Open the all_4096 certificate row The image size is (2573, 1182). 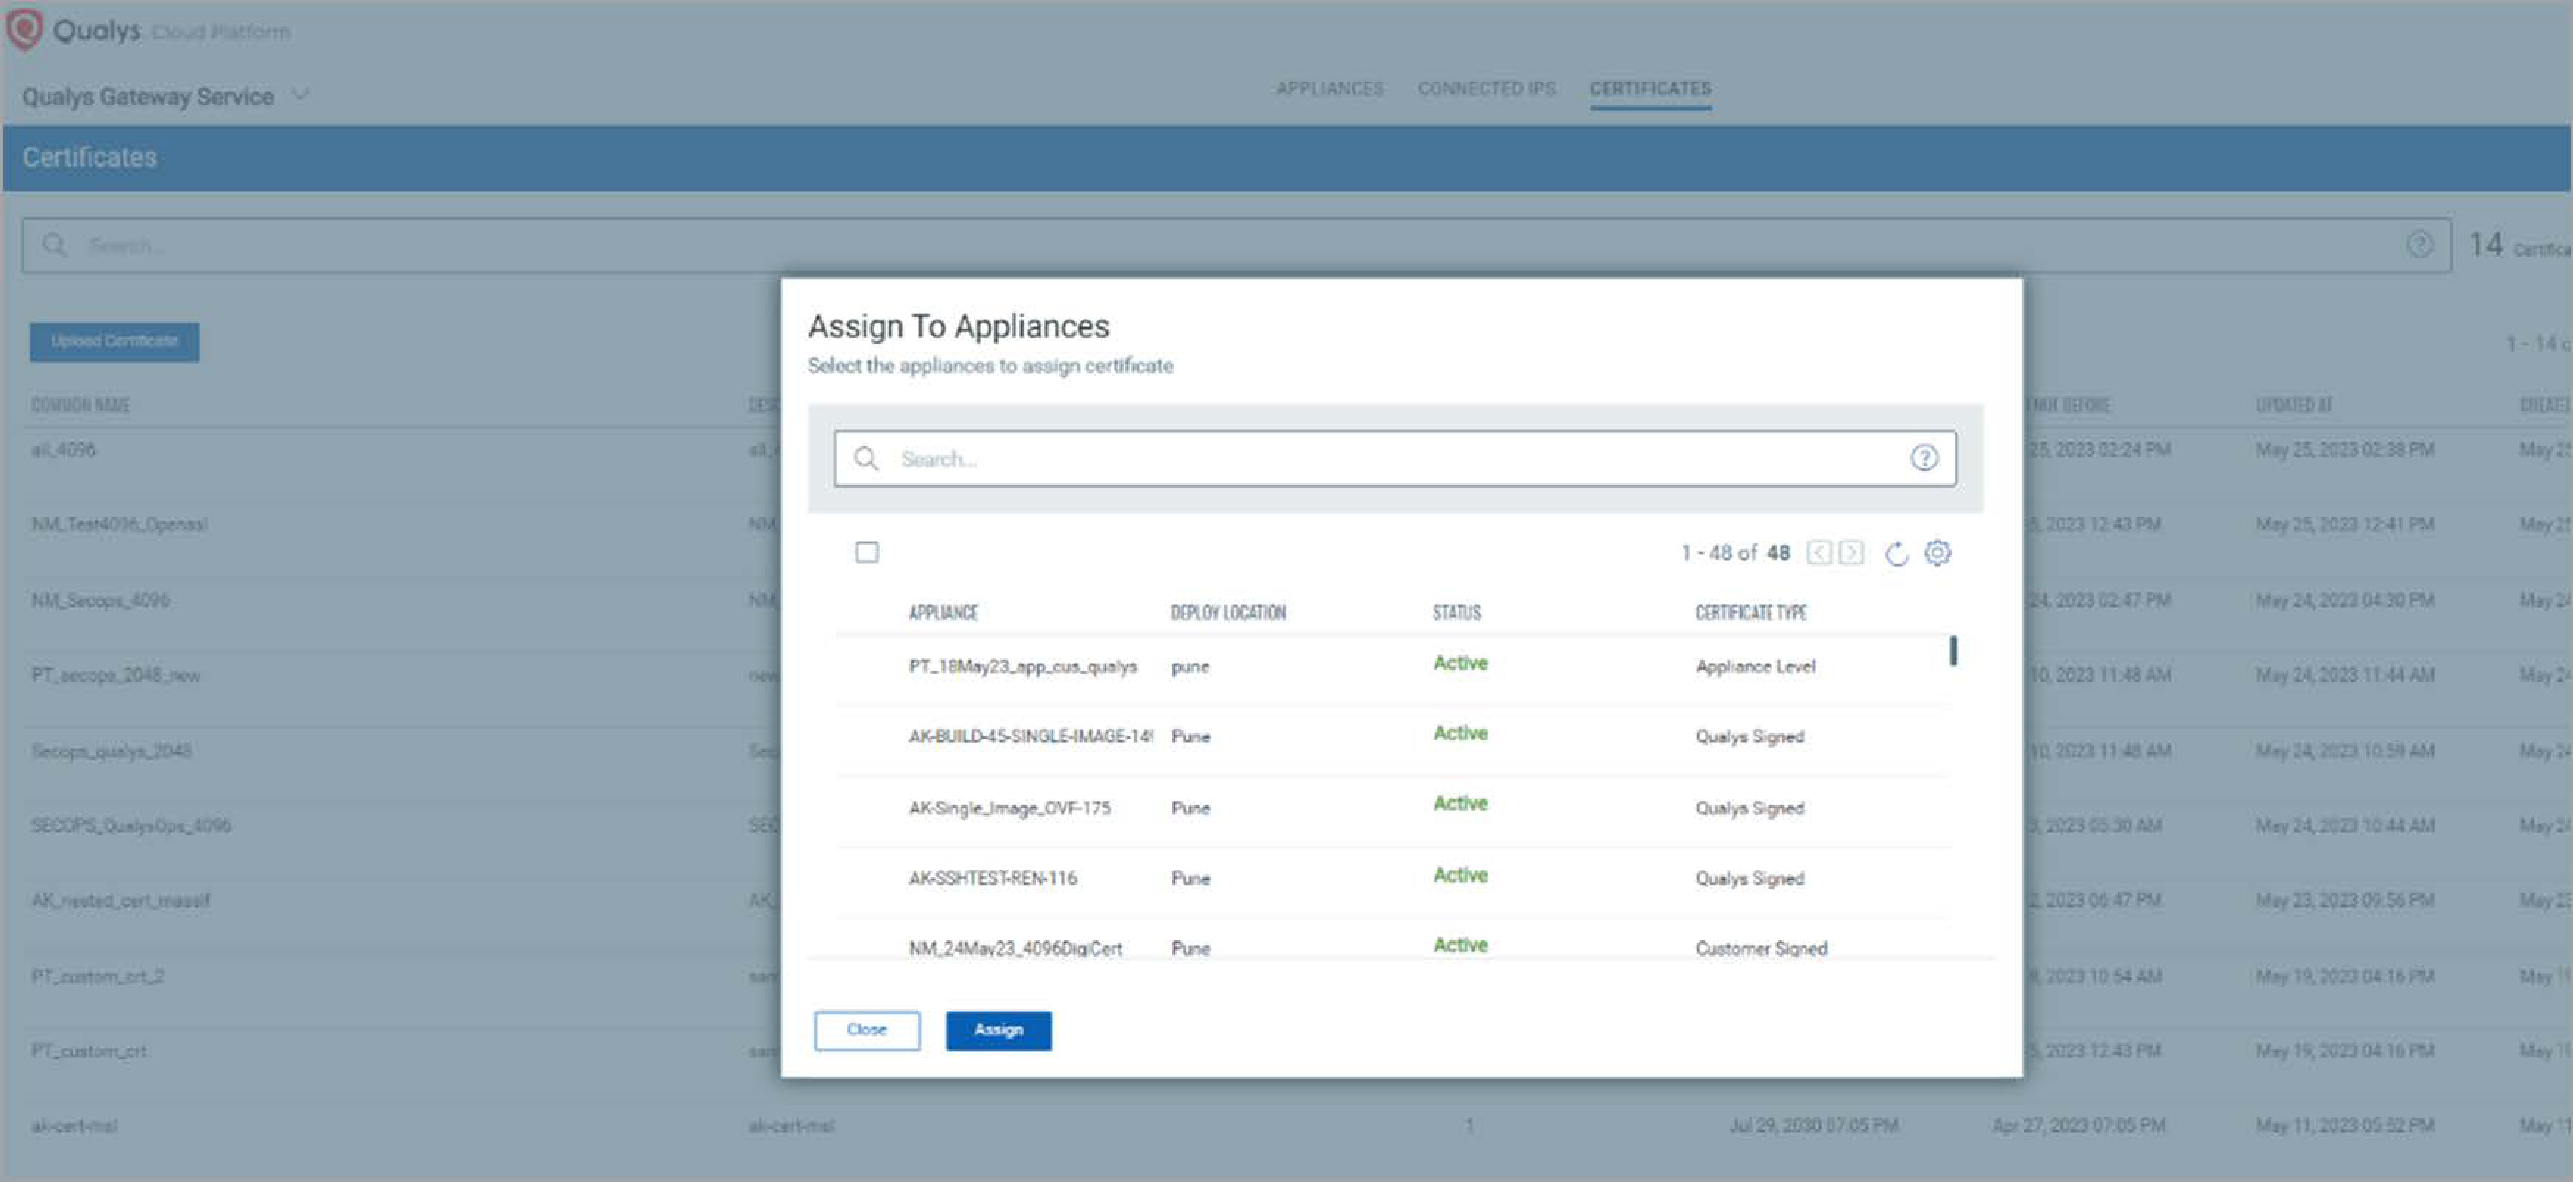point(64,450)
